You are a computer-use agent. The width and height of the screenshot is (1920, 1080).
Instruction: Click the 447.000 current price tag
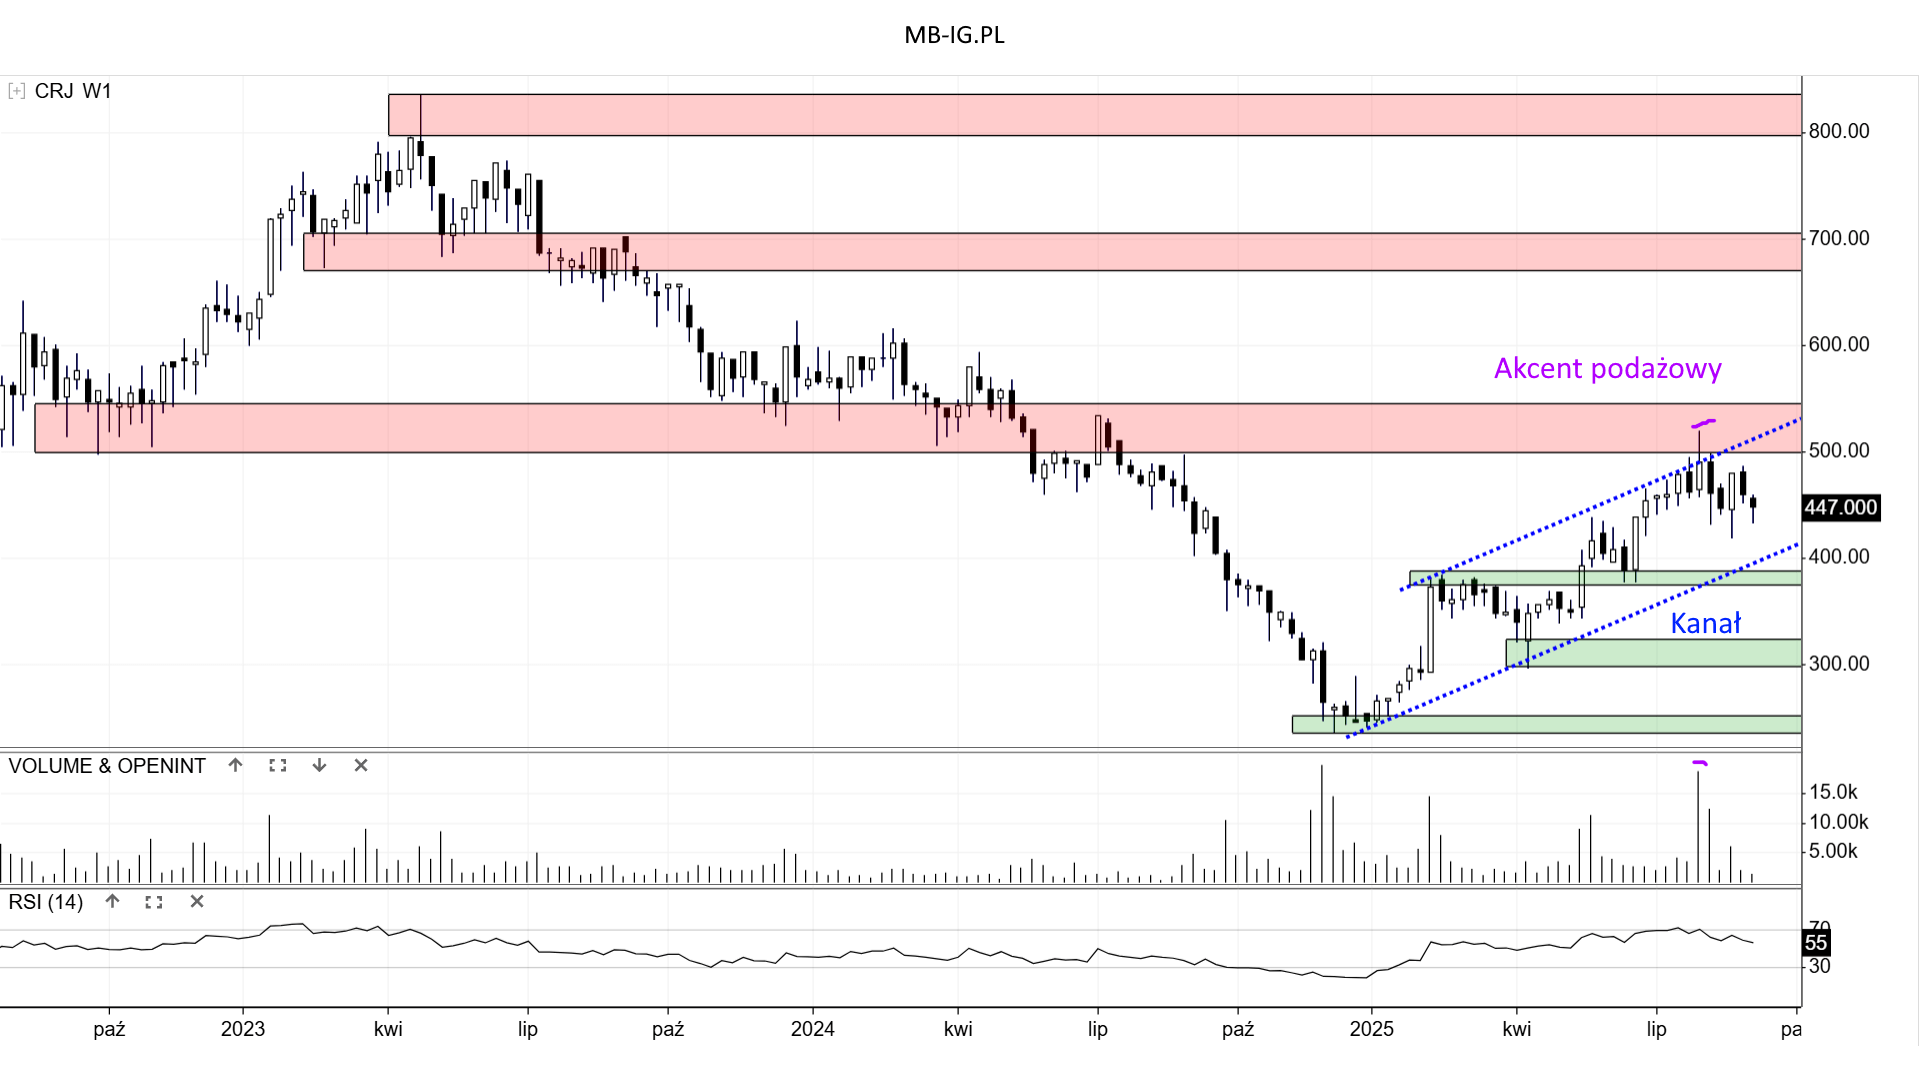(1840, 508)
